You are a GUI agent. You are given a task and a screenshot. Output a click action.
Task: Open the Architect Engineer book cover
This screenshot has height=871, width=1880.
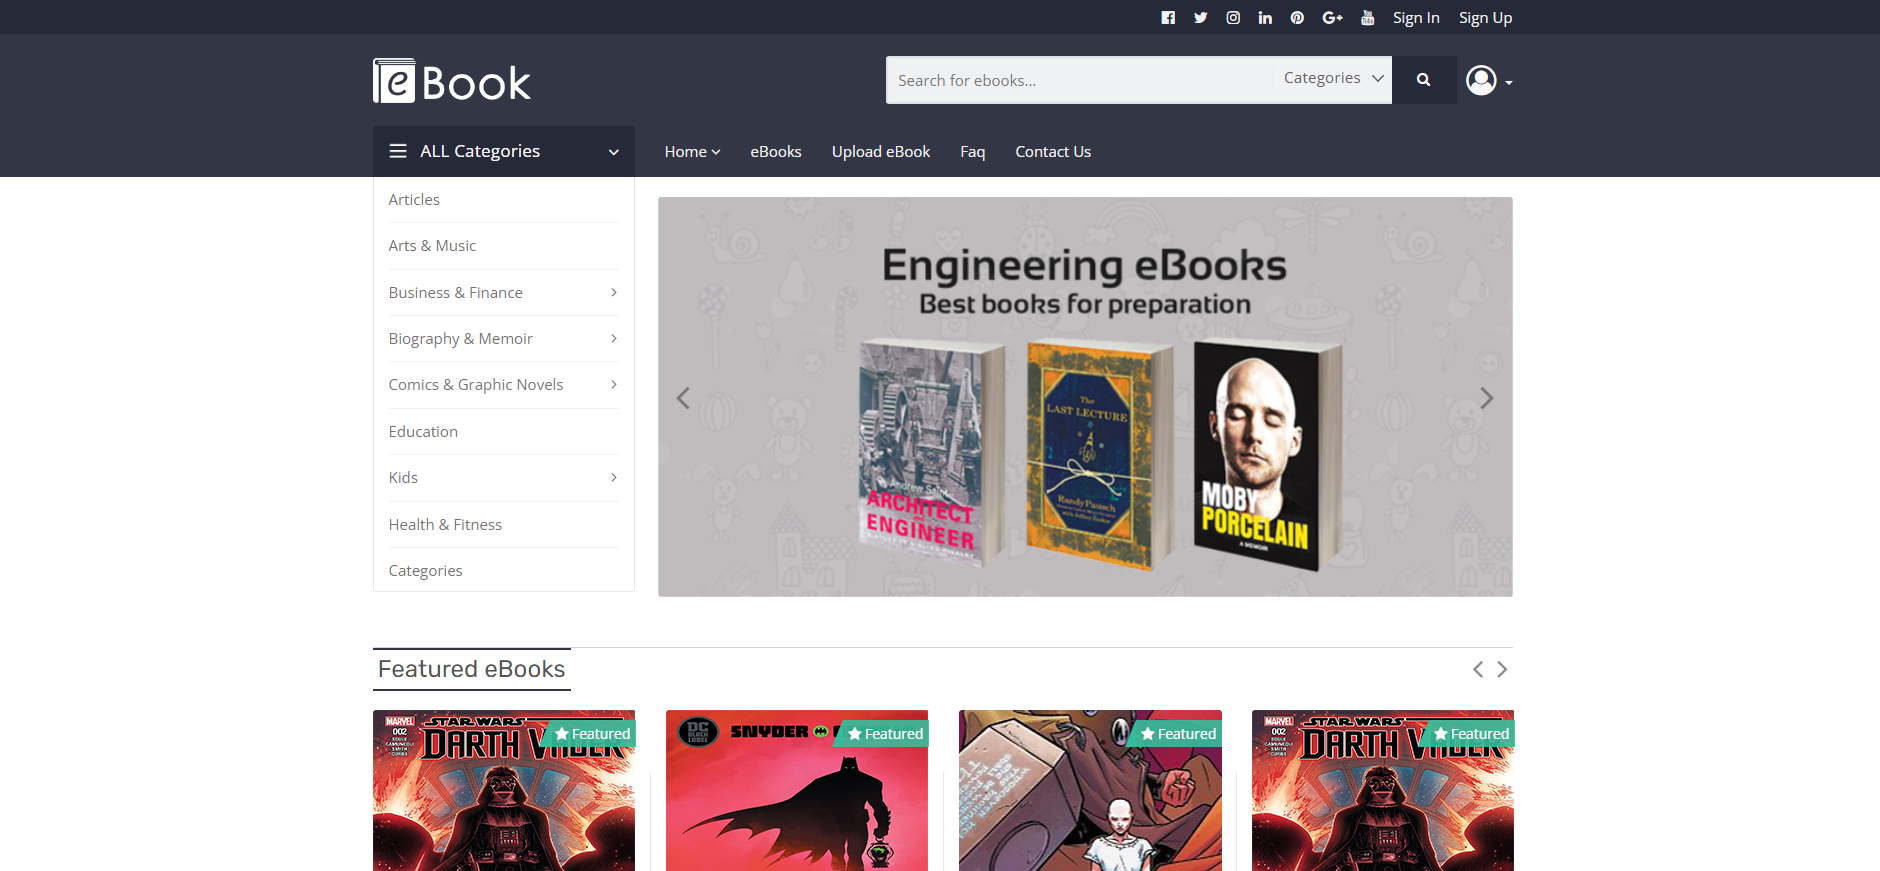pos(931,453)
